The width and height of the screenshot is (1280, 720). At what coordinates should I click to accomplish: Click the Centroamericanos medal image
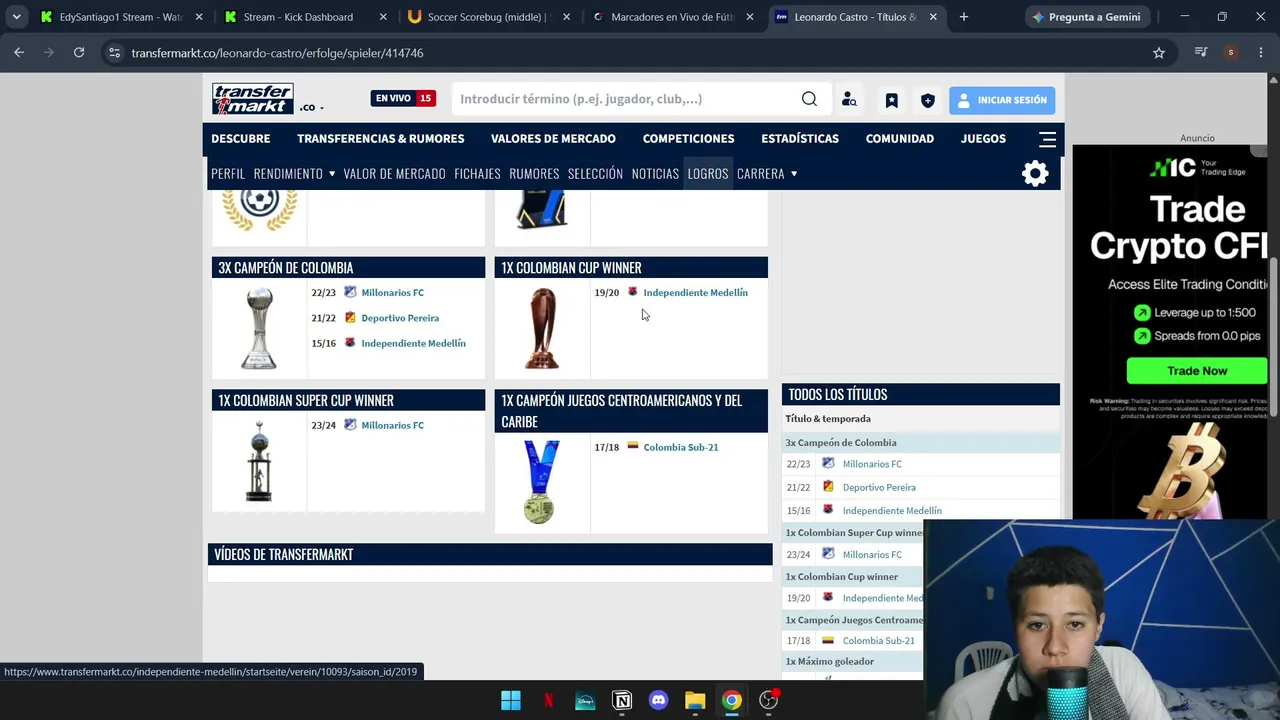540,482
